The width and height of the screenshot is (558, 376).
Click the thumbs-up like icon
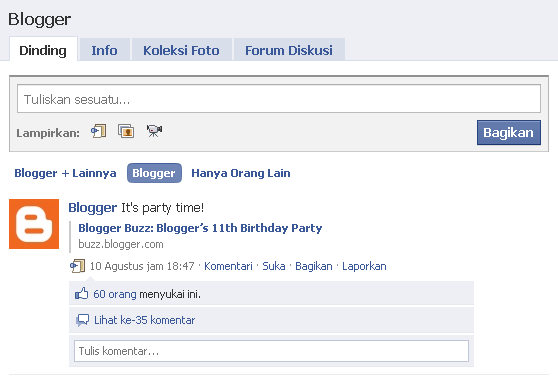(81, 294)
